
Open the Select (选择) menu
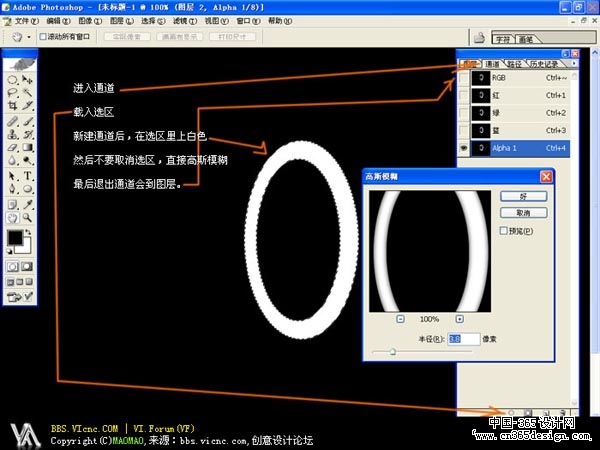click(x=153, y=21)
